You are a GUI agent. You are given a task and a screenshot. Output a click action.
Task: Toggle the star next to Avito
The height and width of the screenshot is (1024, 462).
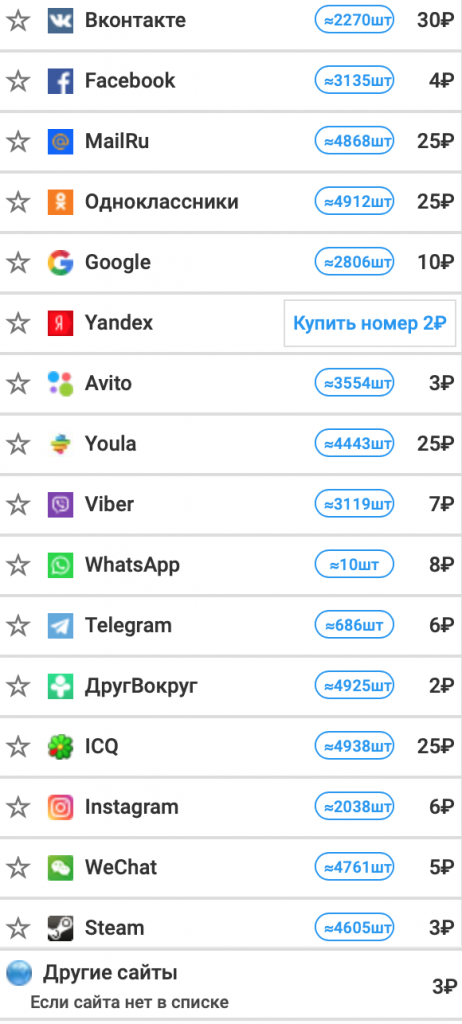[x=18, y=383]
